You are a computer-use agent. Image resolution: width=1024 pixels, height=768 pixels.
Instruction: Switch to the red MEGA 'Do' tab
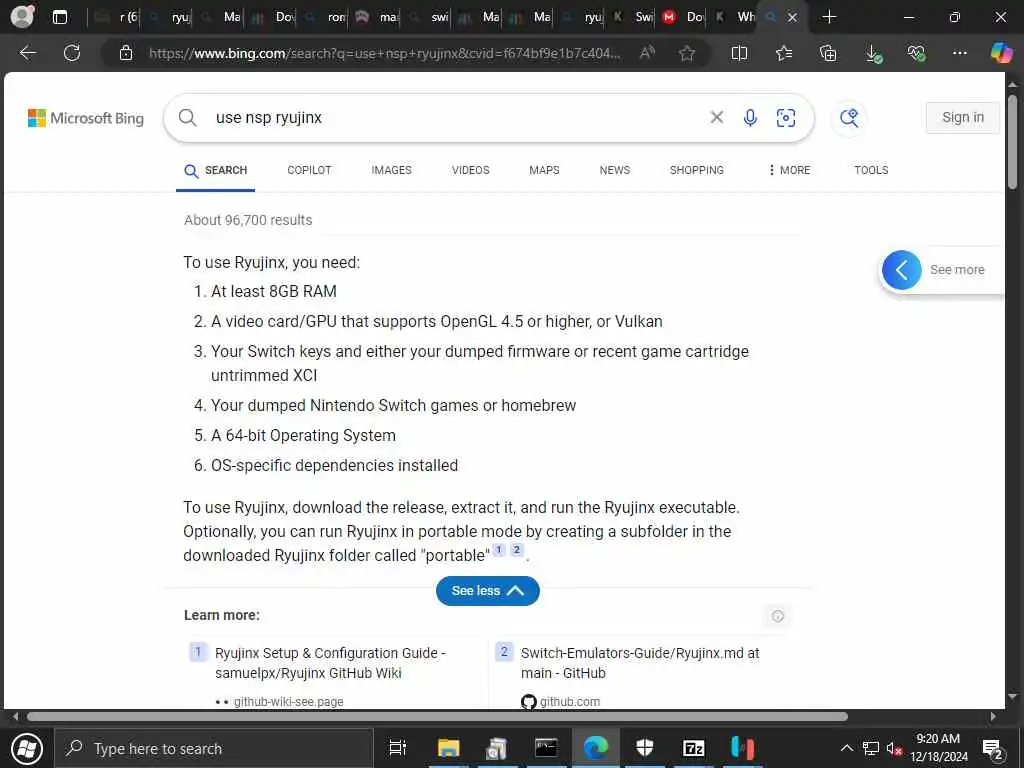(x=682, y=17)
